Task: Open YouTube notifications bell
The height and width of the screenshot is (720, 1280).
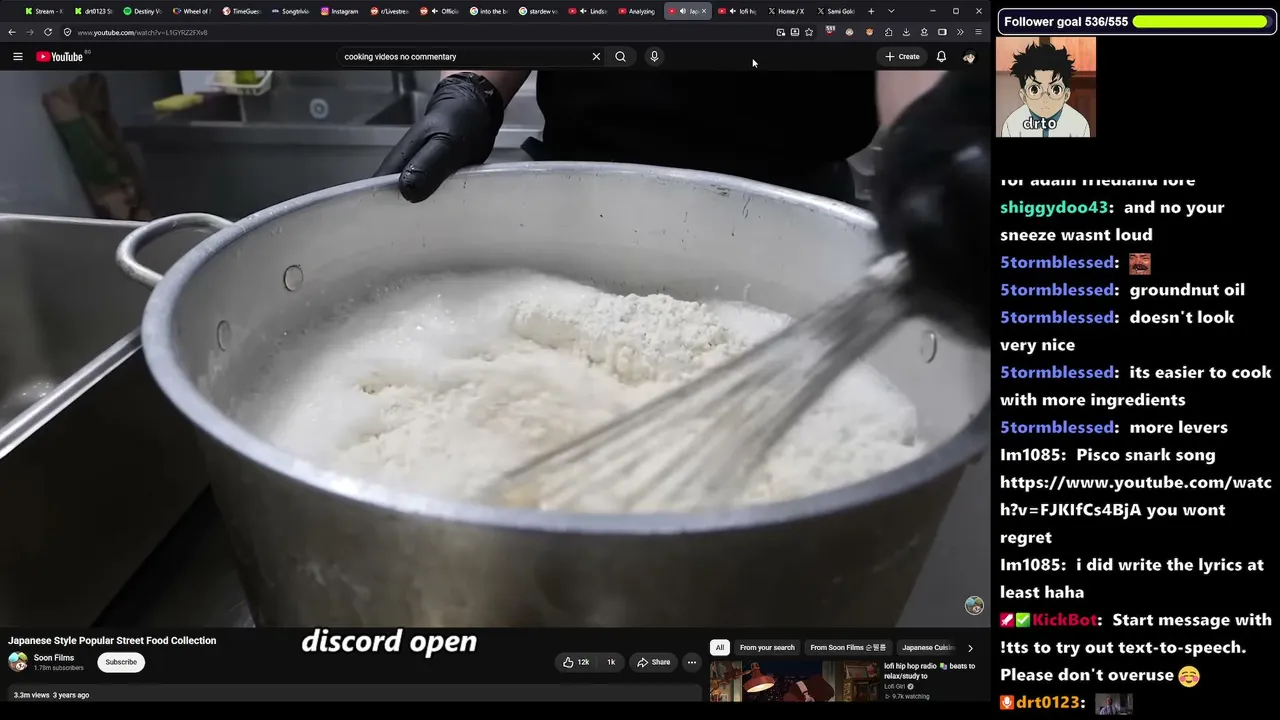Action: (941, 57)
